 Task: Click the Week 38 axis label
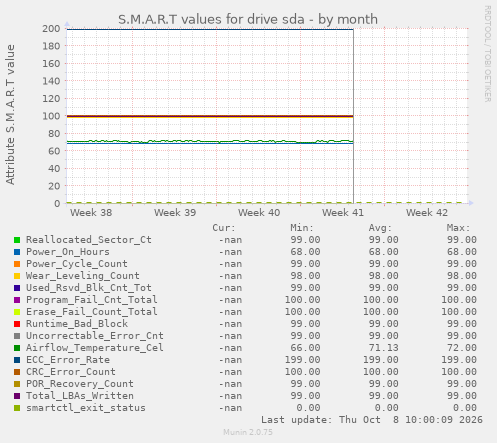pos(91,213)
